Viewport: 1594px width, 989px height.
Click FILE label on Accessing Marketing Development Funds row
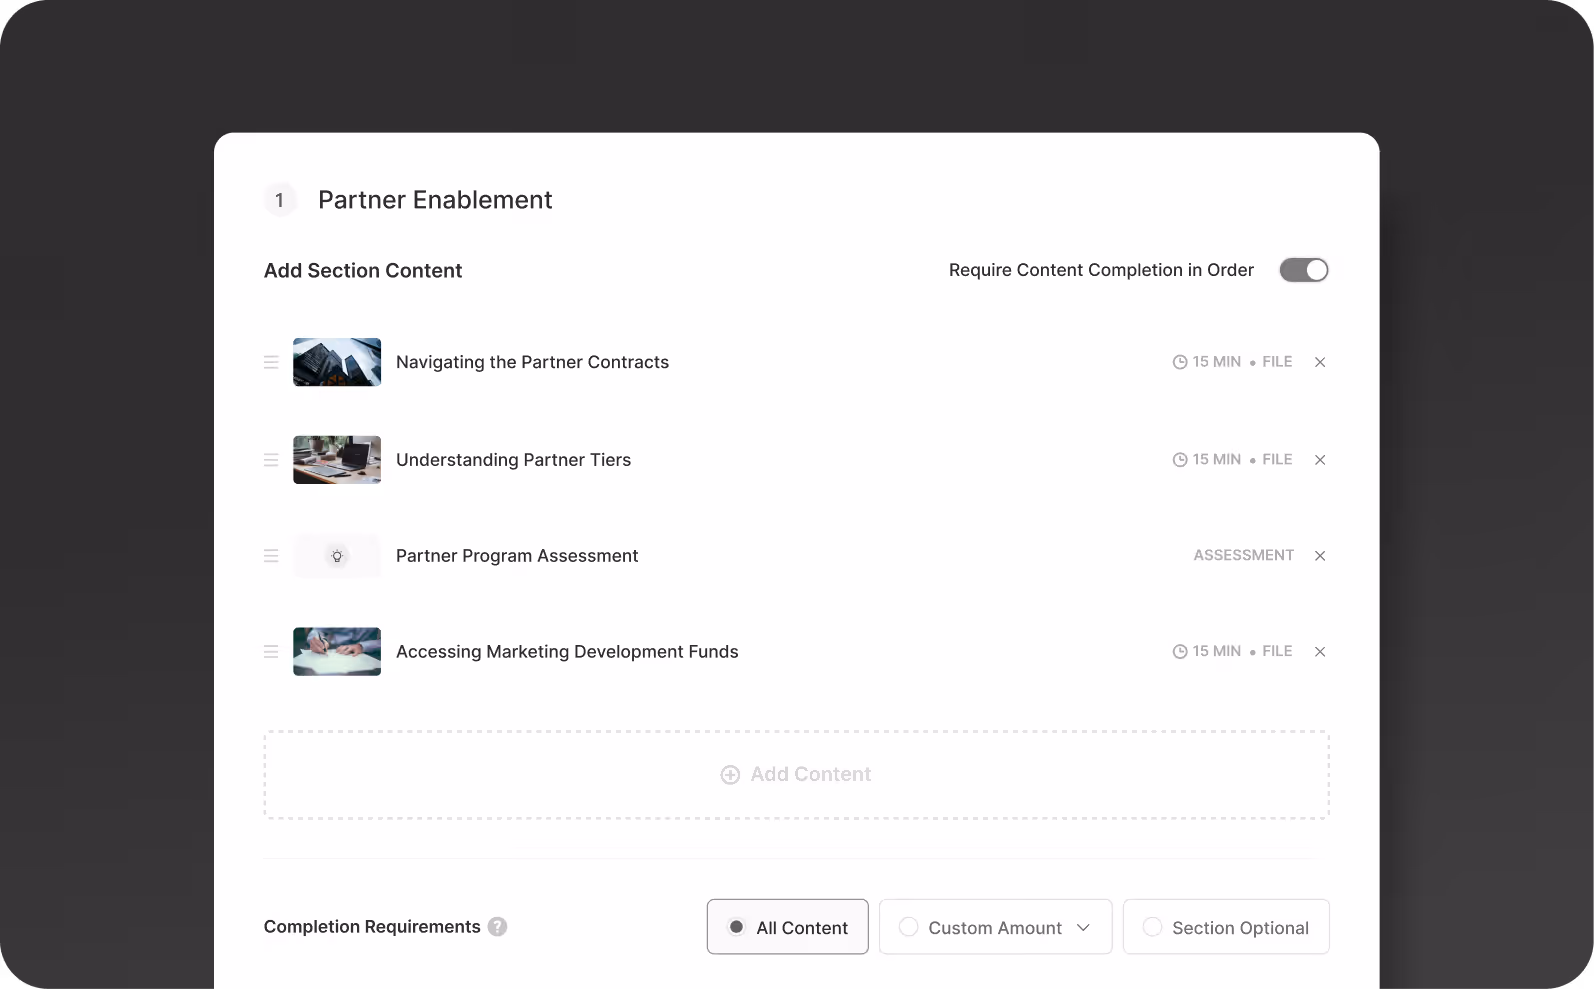tap(1277, 651)
